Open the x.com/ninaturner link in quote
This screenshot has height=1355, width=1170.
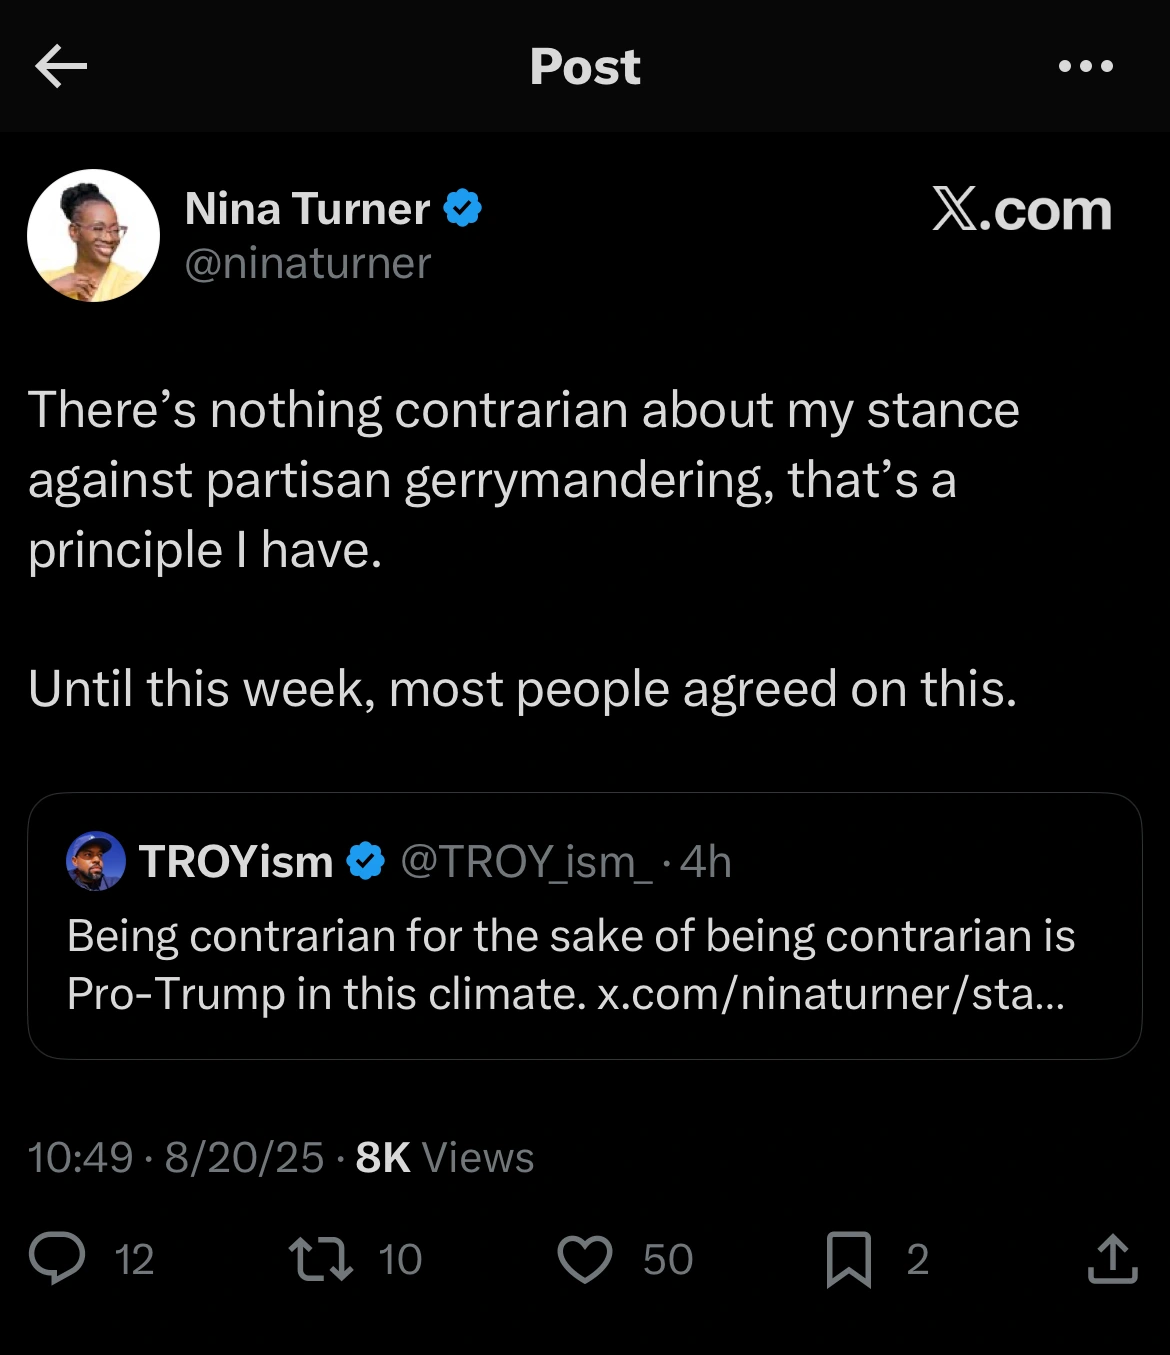830,994
